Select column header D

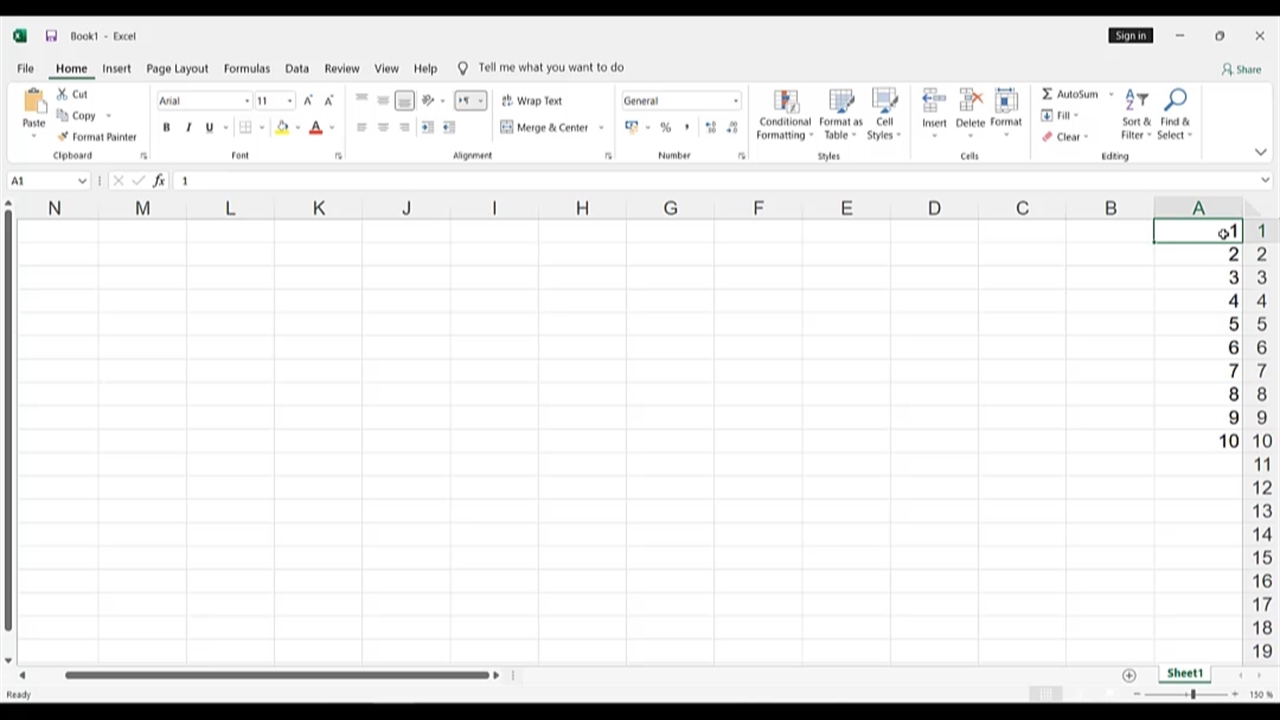tap(934, 208)
